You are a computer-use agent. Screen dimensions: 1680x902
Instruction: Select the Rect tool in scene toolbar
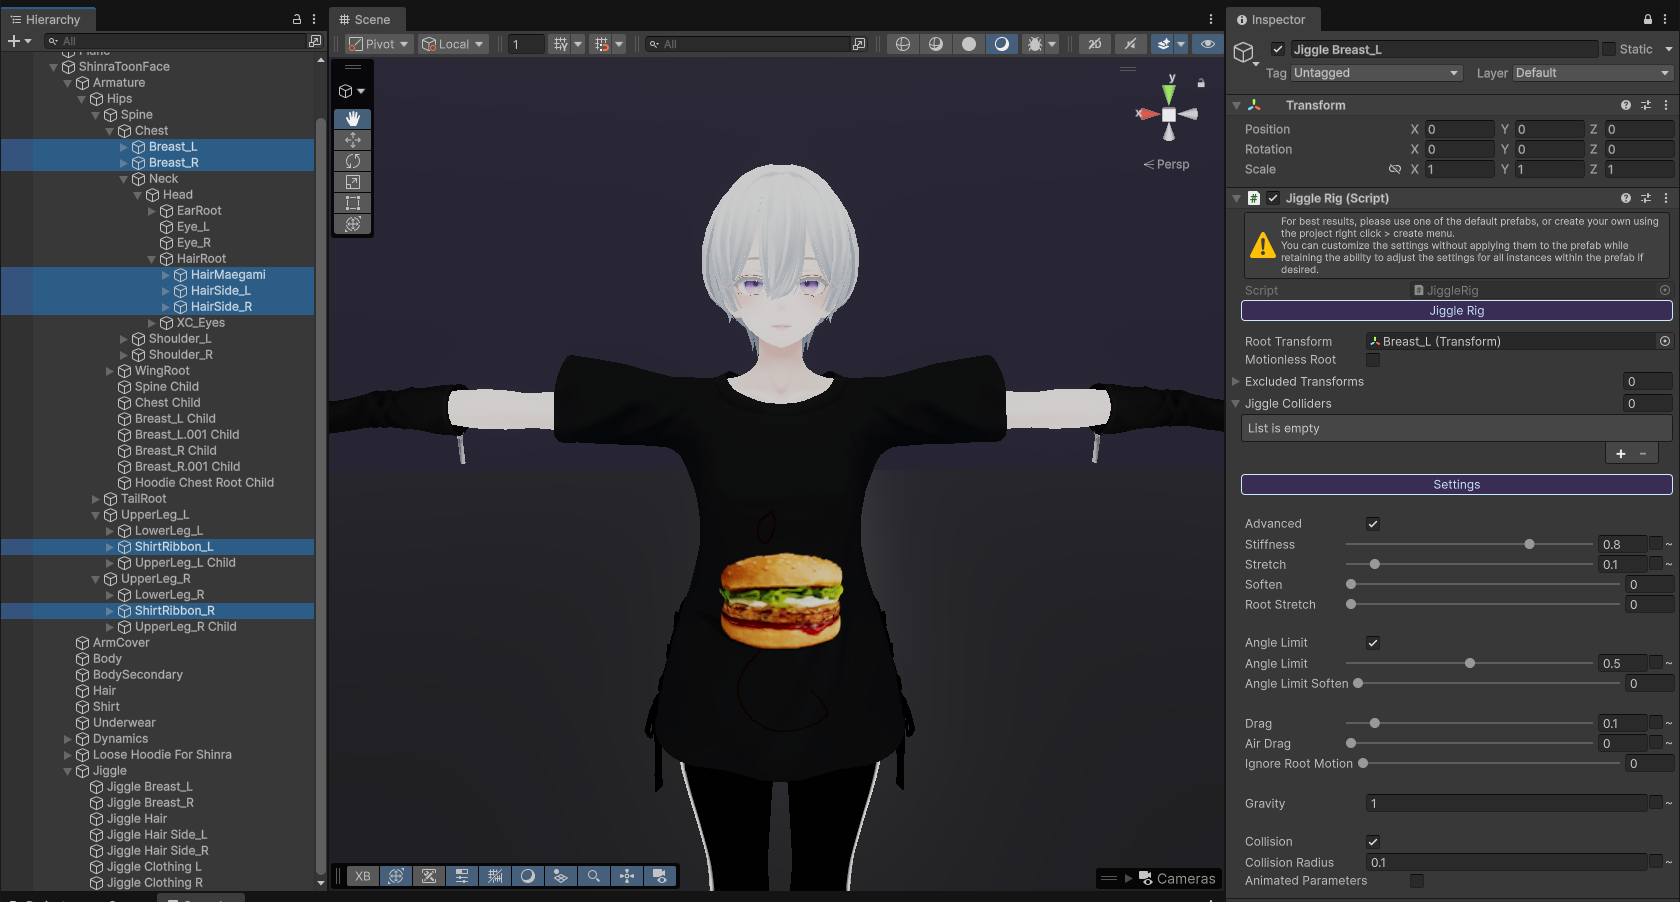tap(353, 203)
